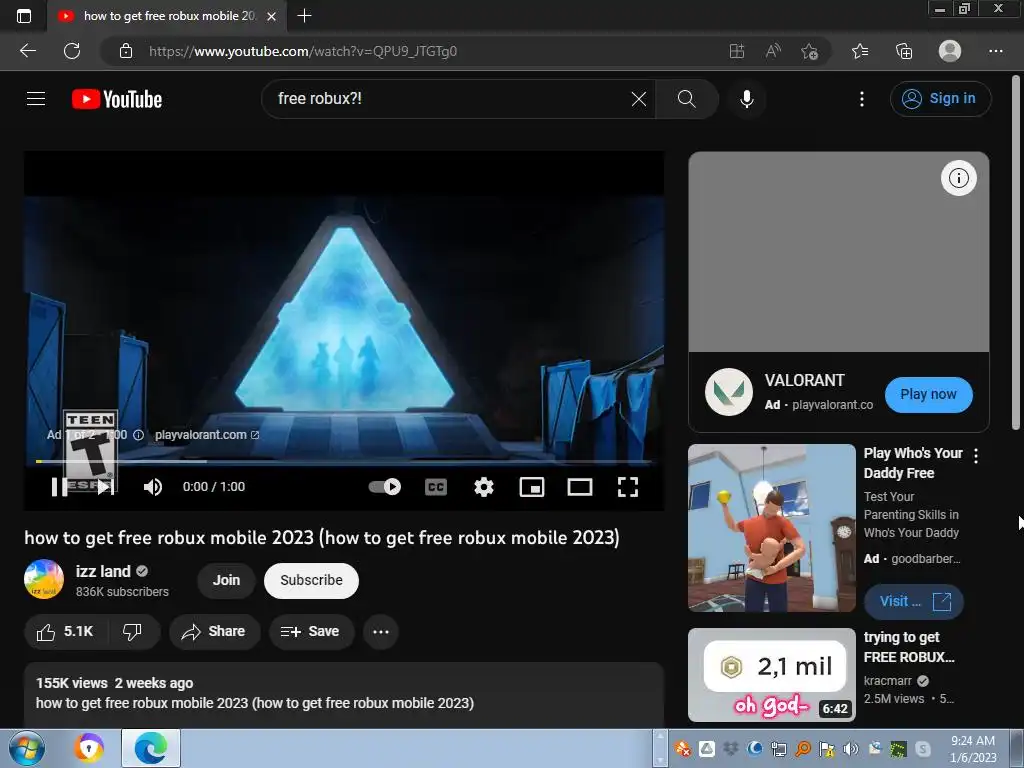Subscribe to izz land
This screenshot has width=1024, height=768.
pos(312,580)
